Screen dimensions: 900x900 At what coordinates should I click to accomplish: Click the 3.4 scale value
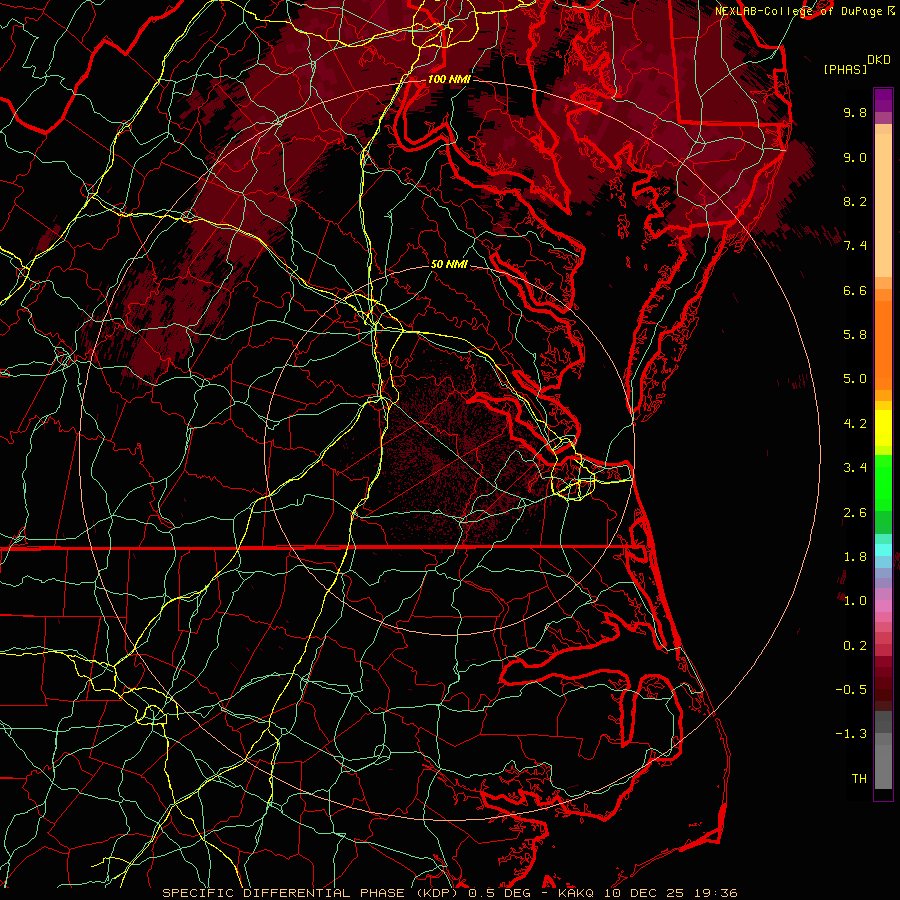855,468
